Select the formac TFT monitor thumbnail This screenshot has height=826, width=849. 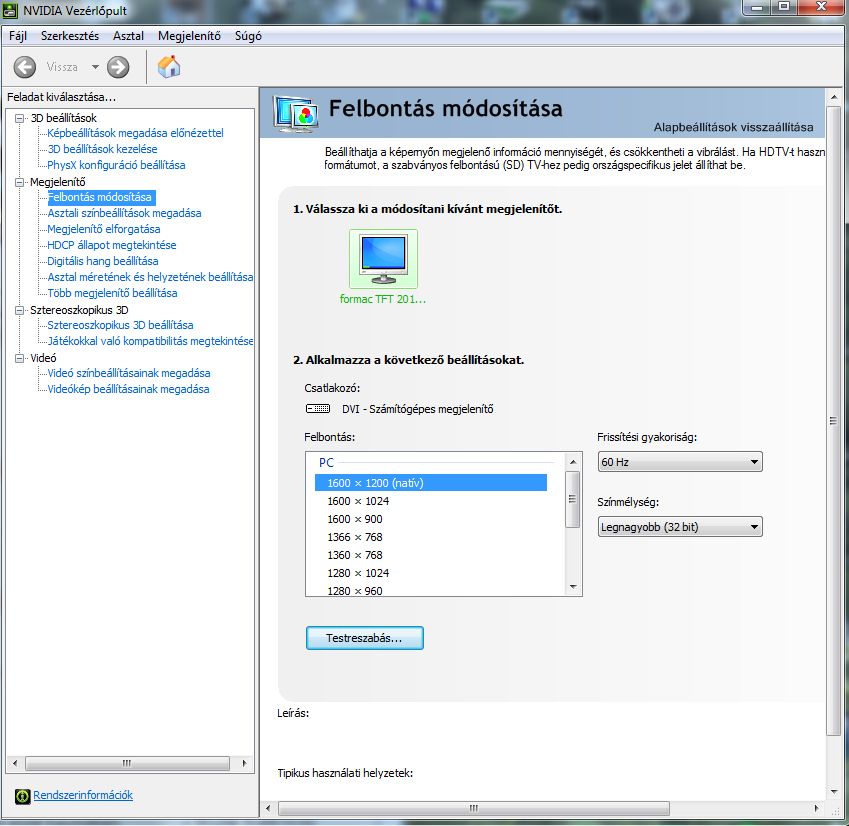click(x=383, y=259)
